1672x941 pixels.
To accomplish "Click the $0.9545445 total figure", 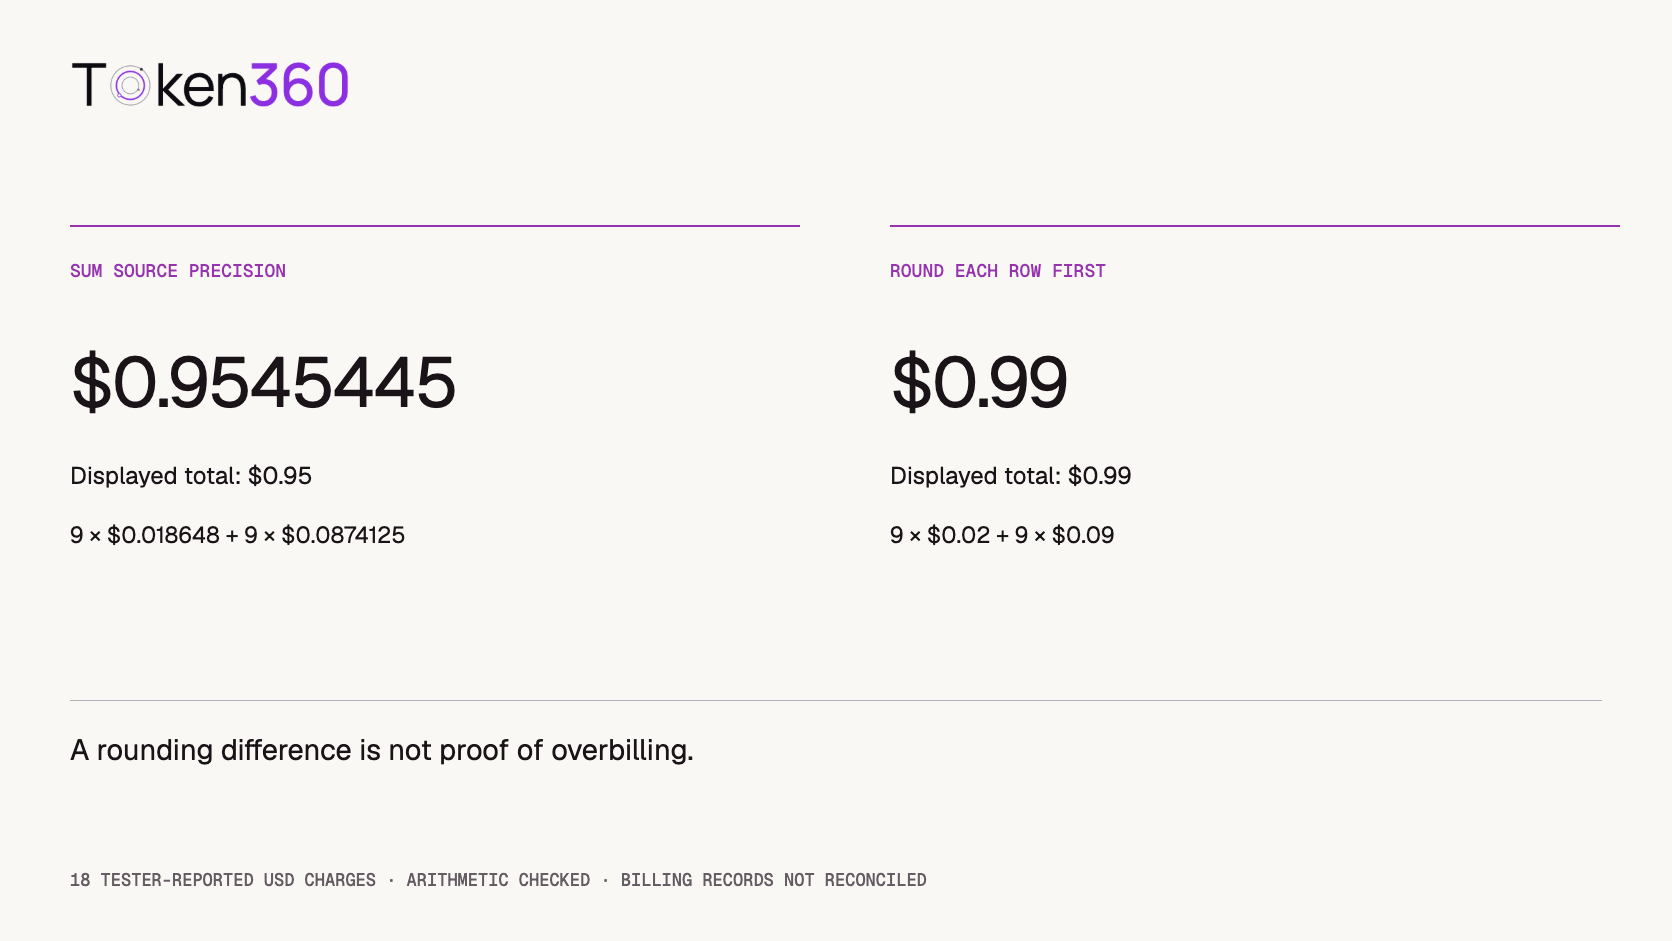I will click(263, 382).
